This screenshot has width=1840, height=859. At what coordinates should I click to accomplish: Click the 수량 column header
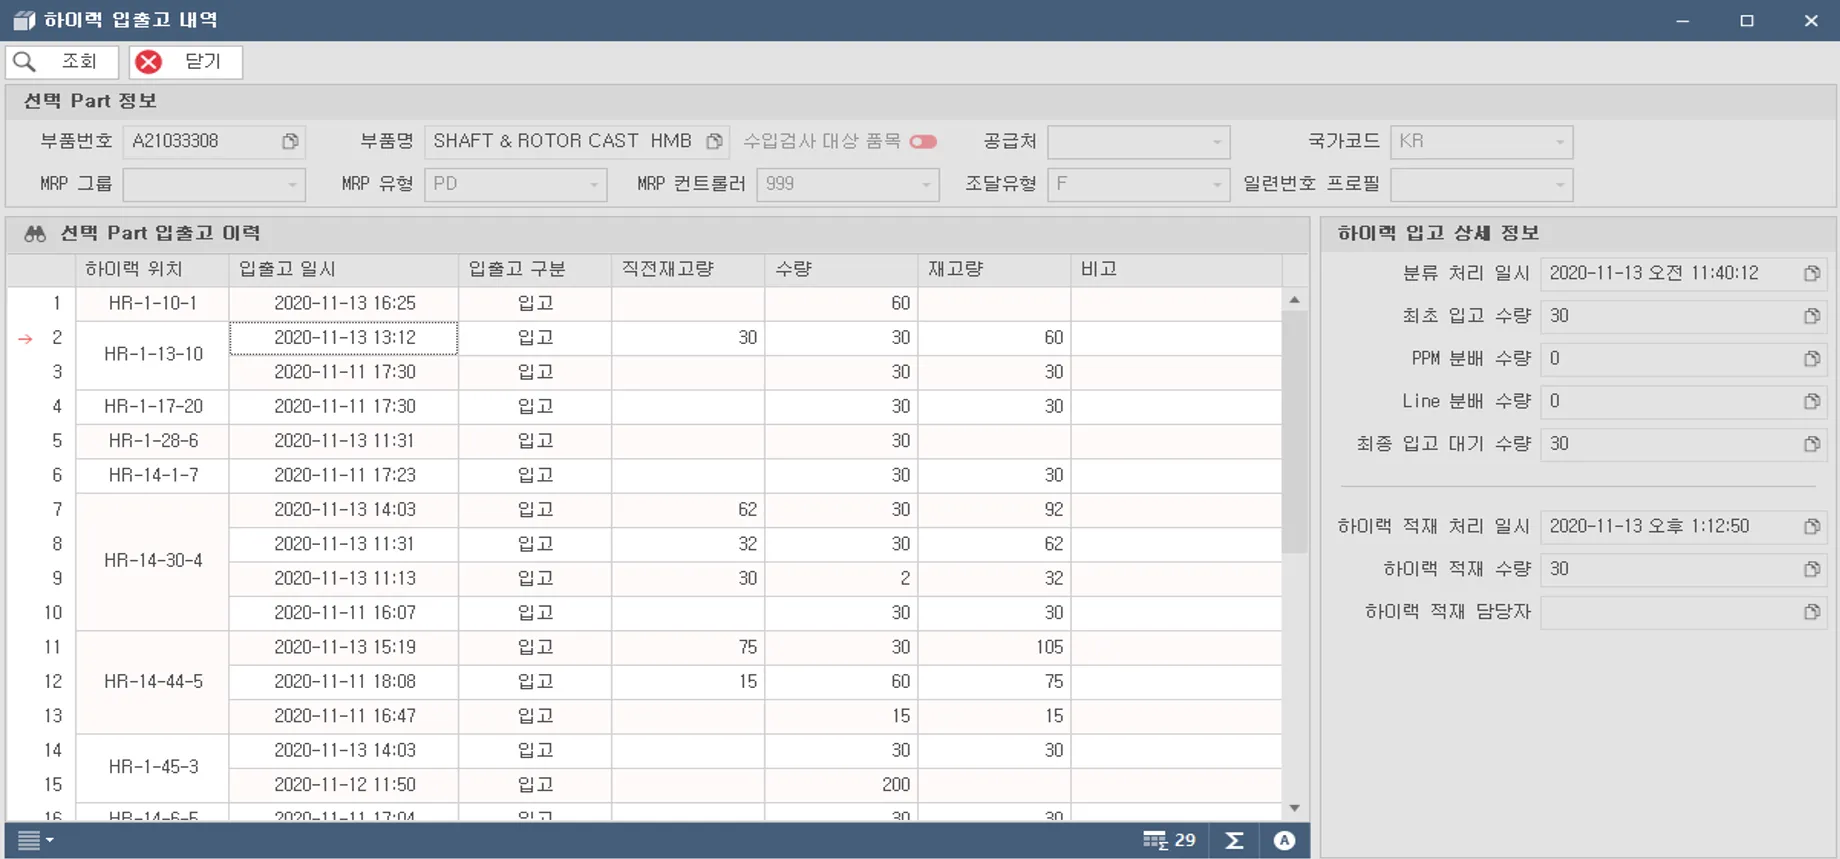tap(841, 270)
